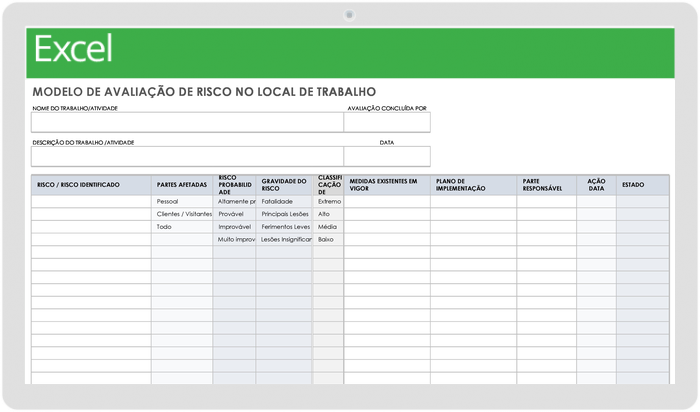Click the 'Principais Lesões' cell
Viewport: 700px width, 412px height.
(x=284, y=214)
